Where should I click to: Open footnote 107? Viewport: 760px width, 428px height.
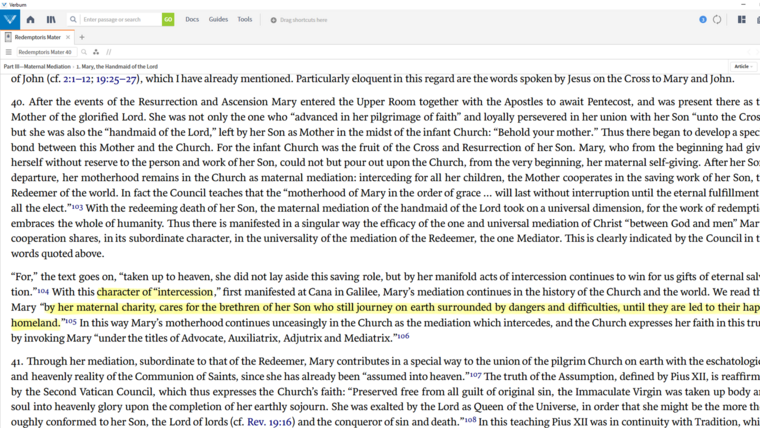[475, 375]
